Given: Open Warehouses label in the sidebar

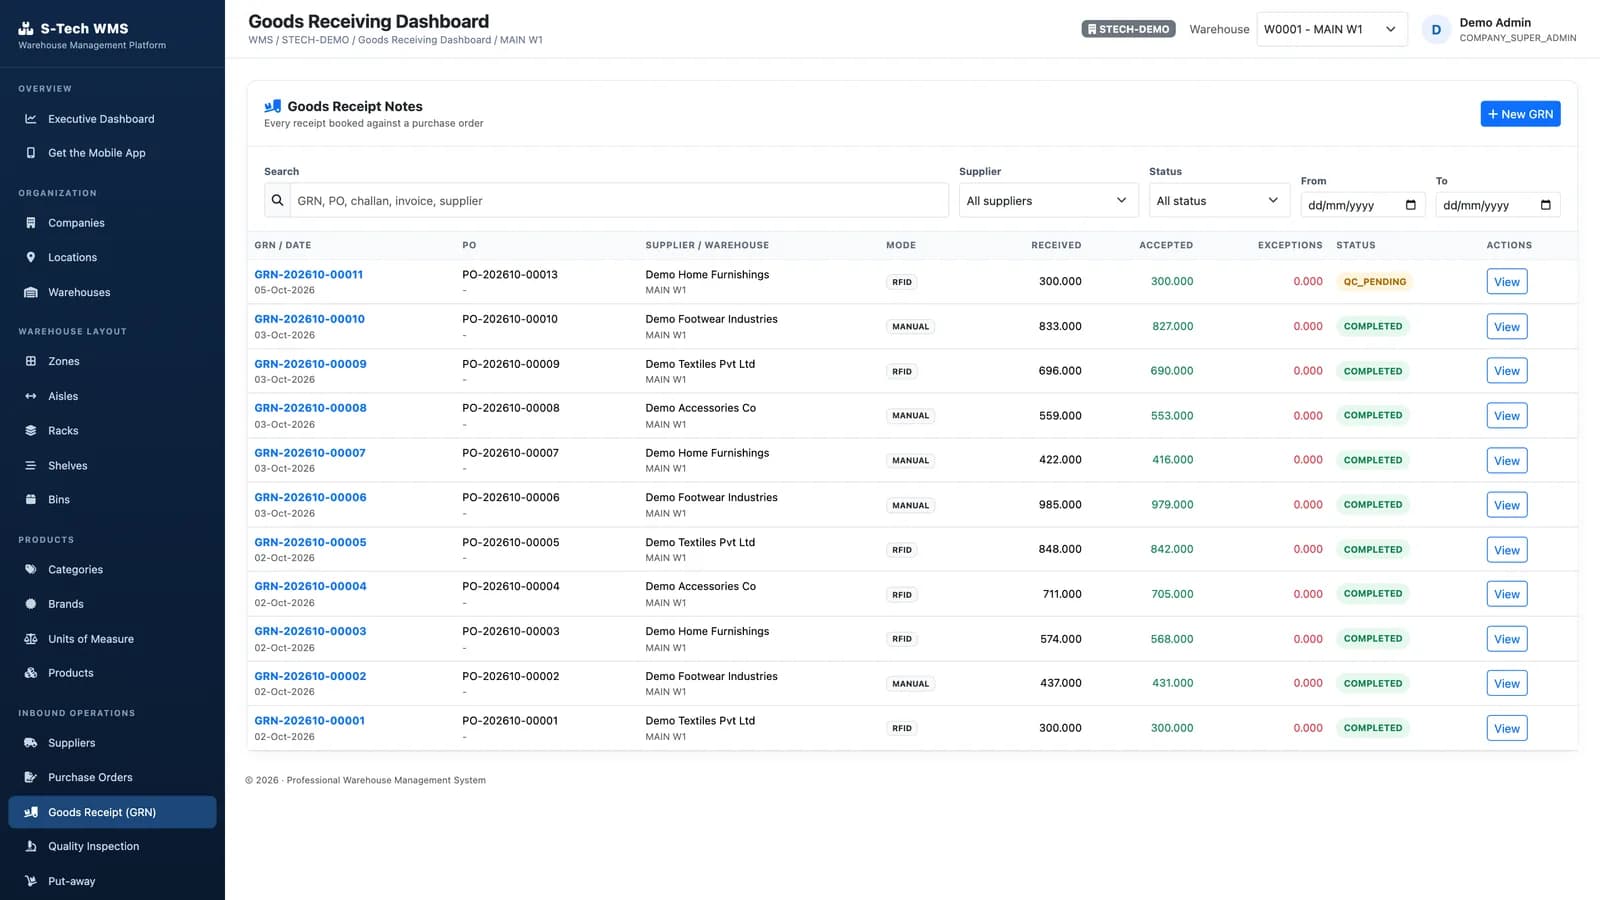Looking at the screenshot, I should tap(79, 292).
